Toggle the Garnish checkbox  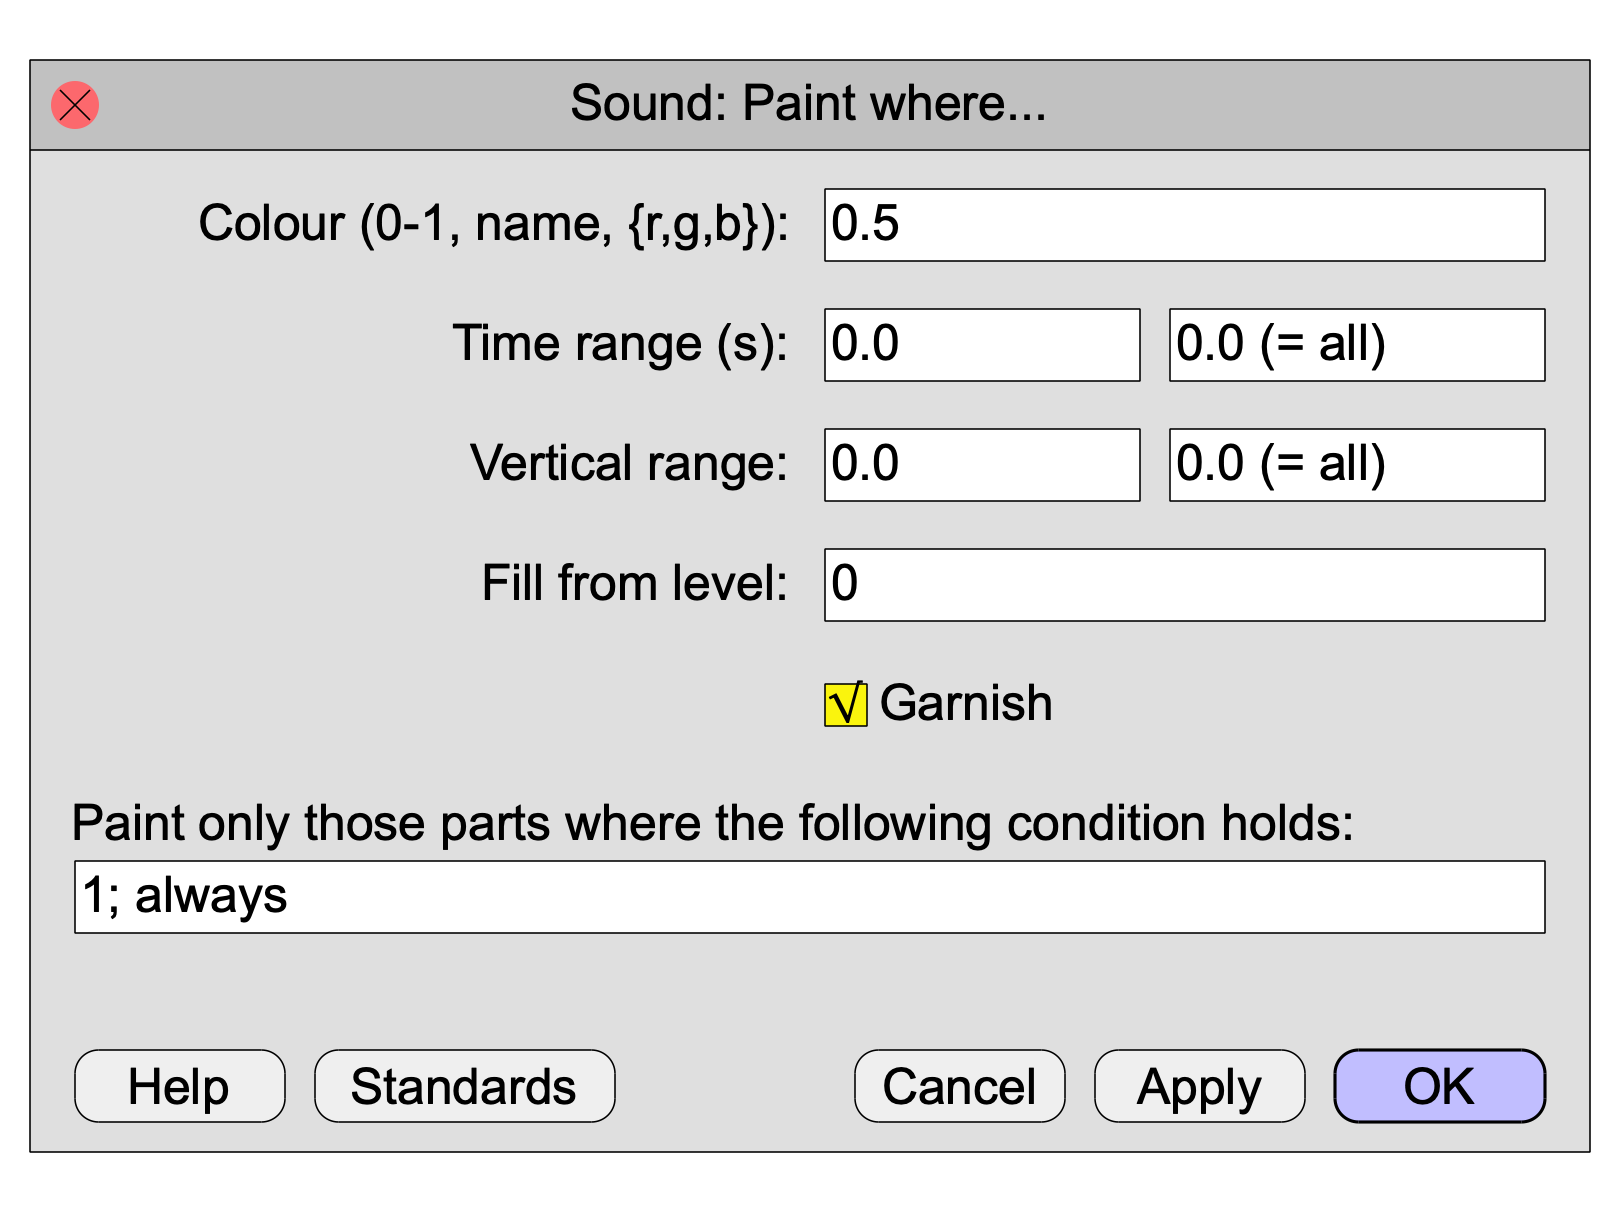pyautogui.click(x=846, y=704)
